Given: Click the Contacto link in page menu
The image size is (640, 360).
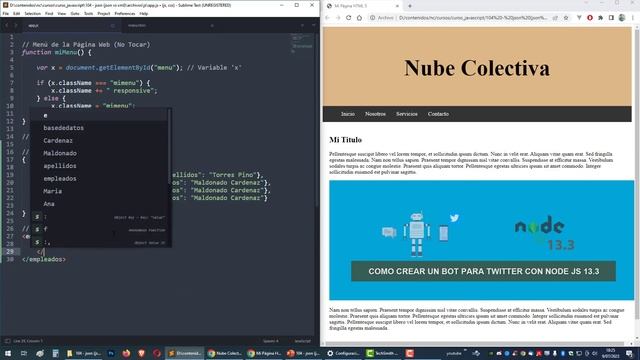Looking at the screenshot, I should [438, 114].
